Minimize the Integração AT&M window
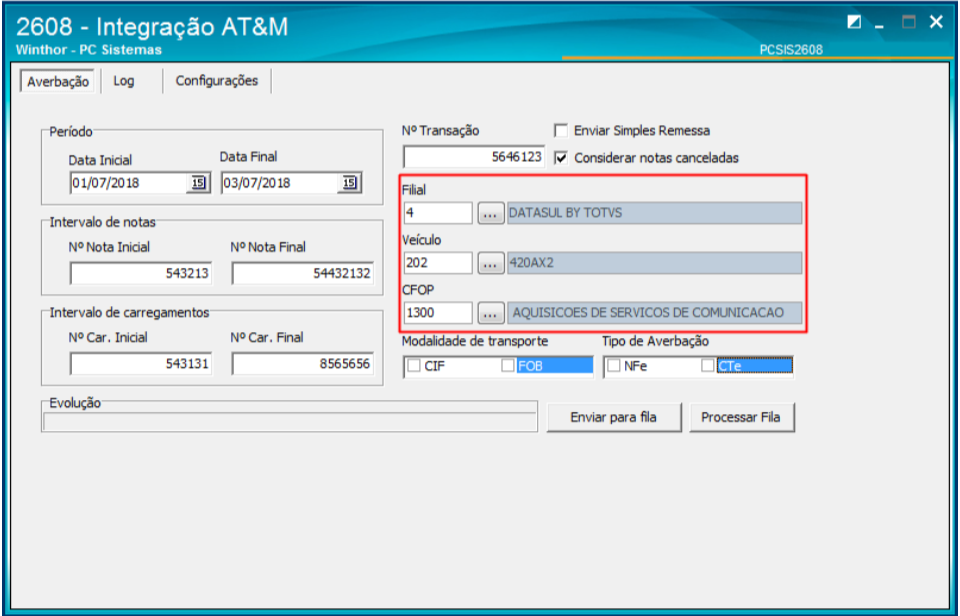Screen dimensions: 960x616 coord(880,24)
